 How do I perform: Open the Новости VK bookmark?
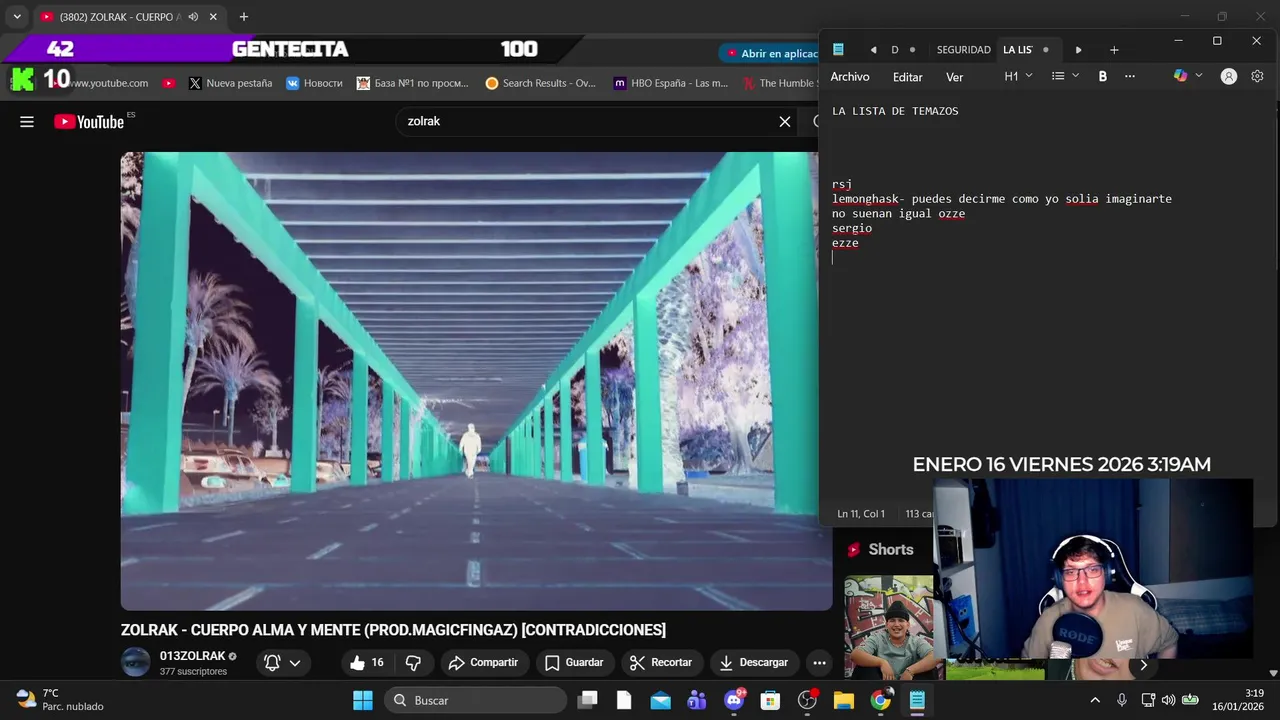tap(314, 83)
